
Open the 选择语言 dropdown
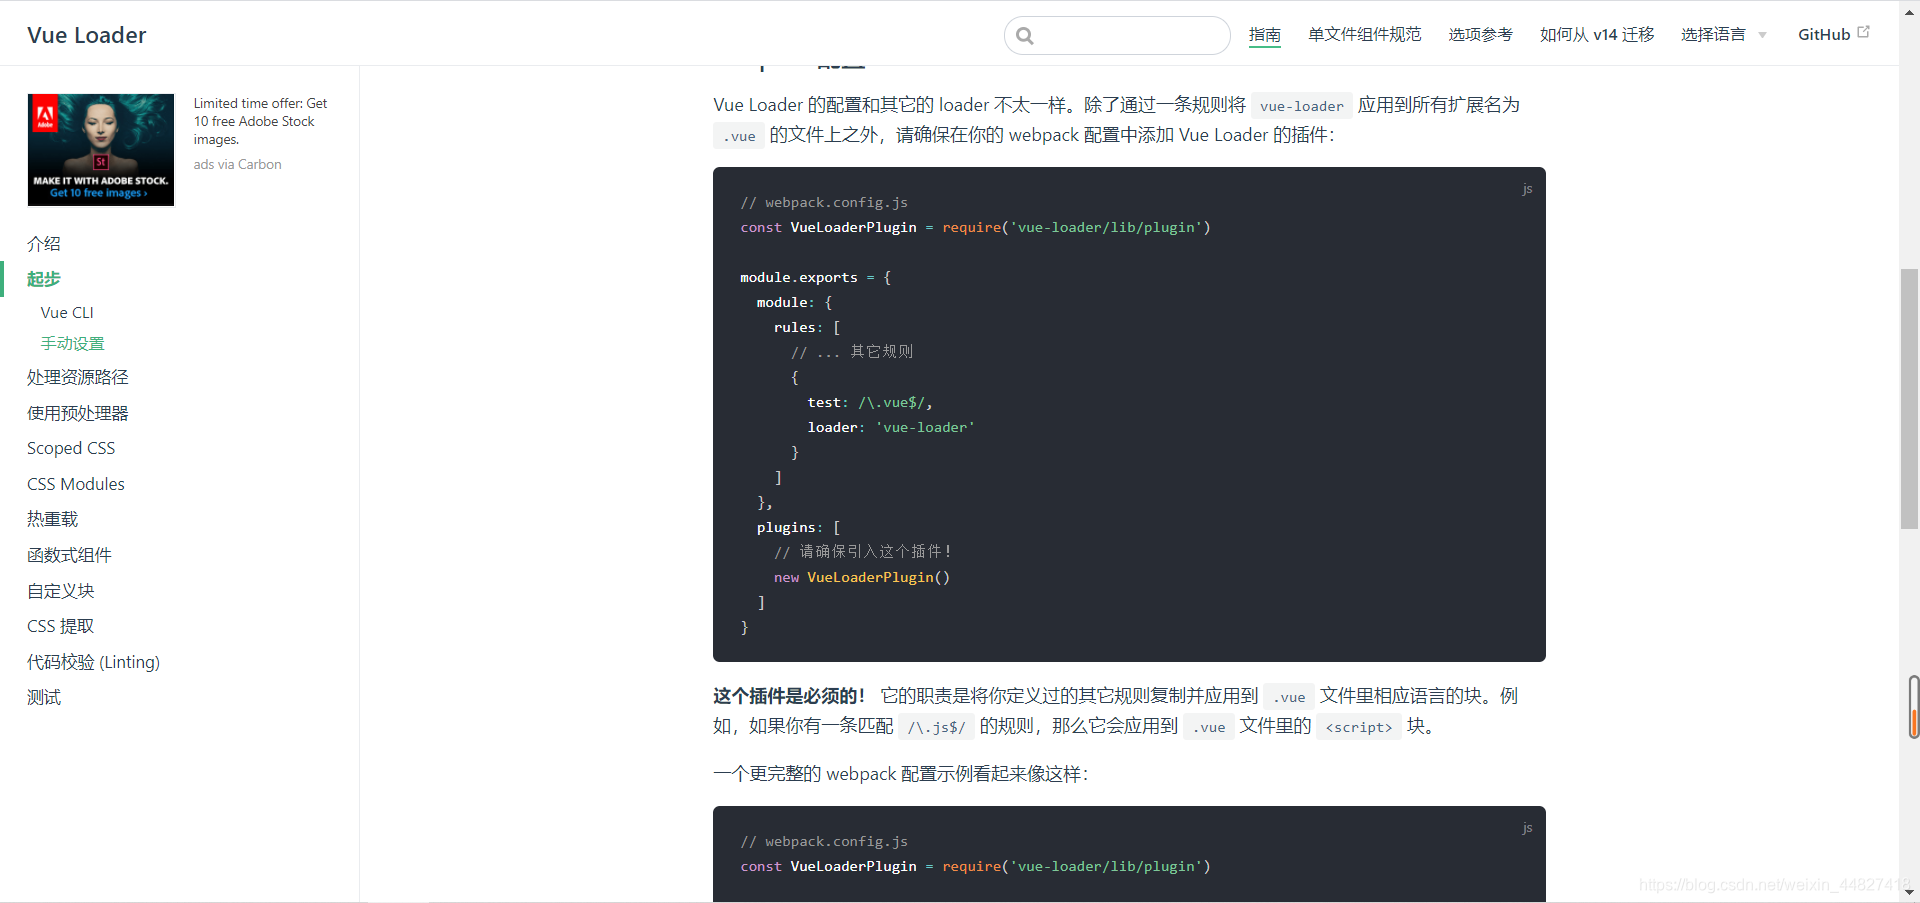[1713, 34]
